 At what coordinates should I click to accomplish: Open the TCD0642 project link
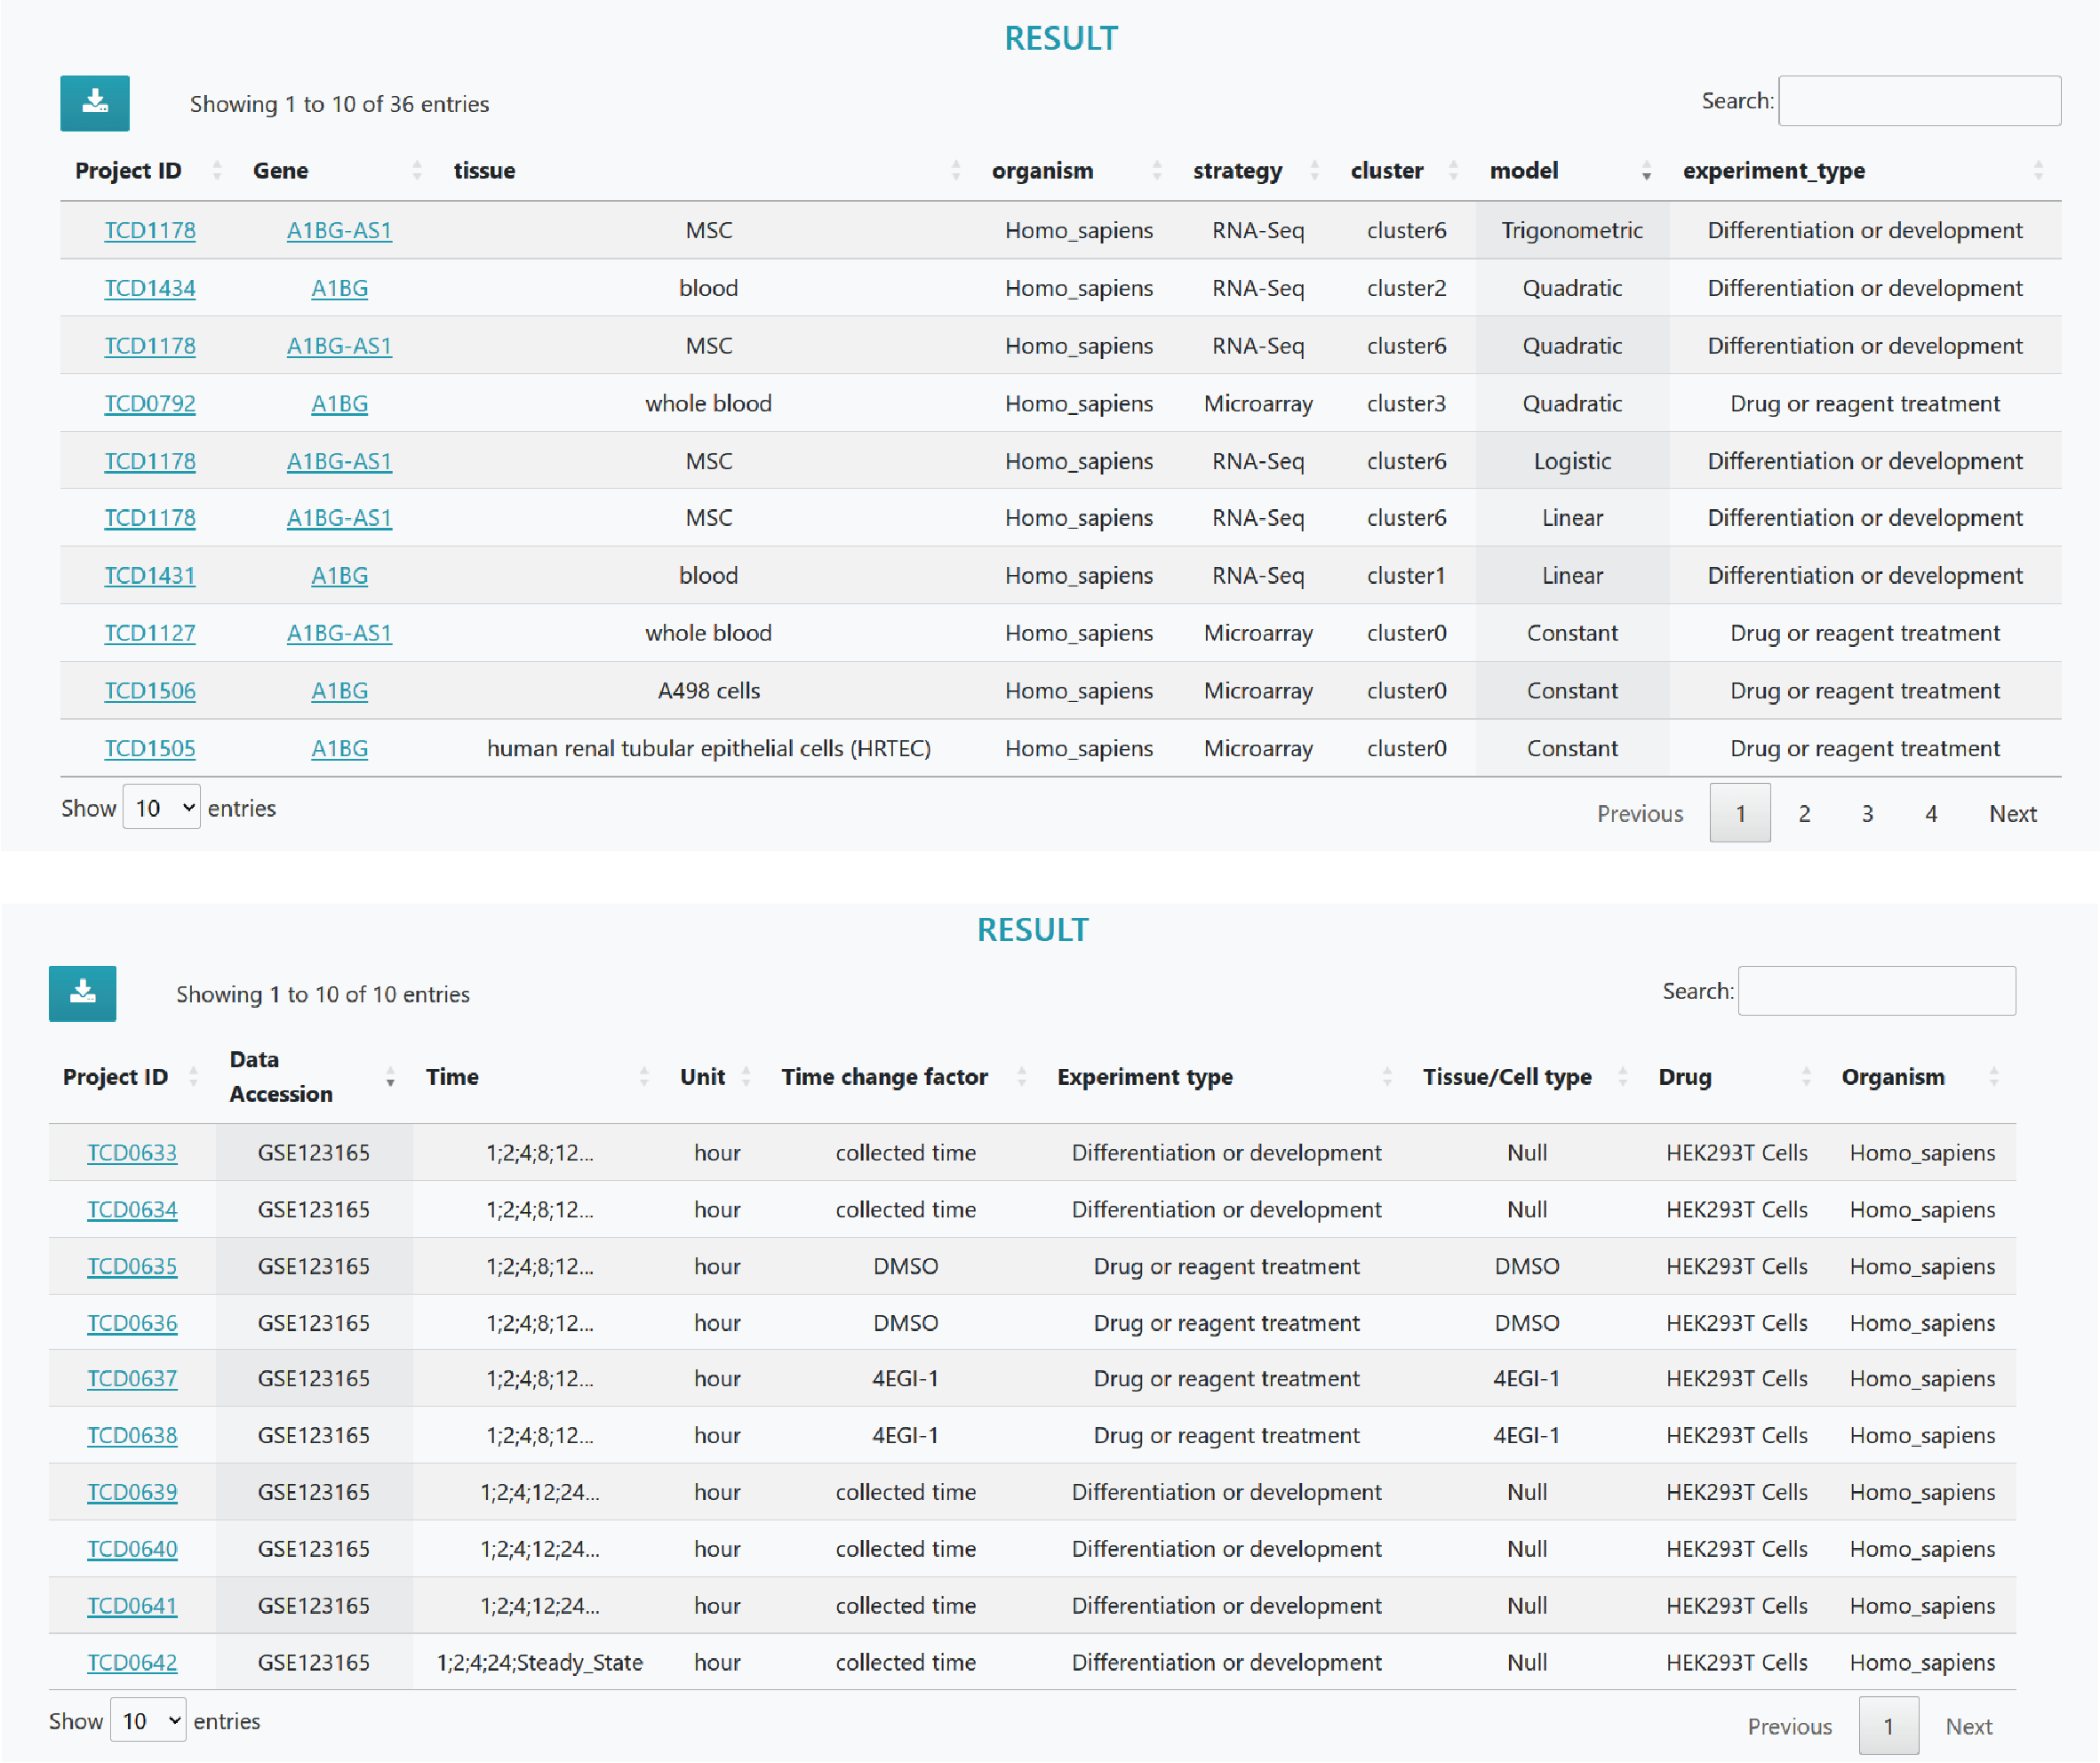(x=132, y=1662)
